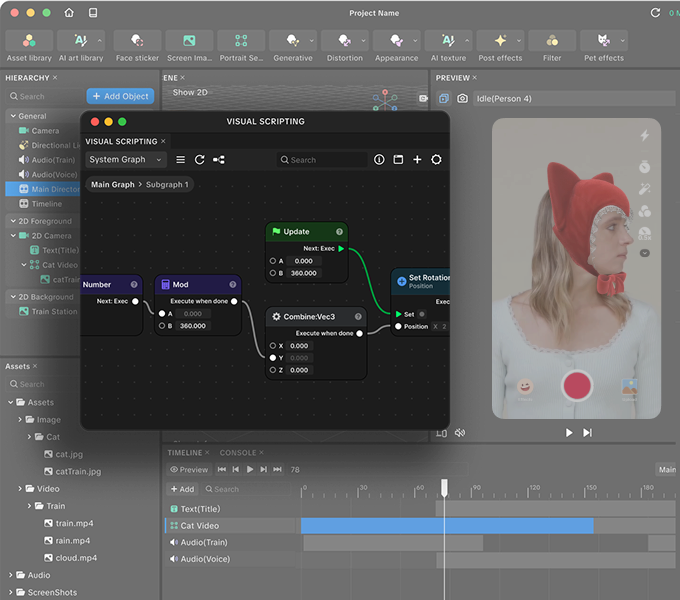Screen dimensions: 680x600
Task: Click the Timeline playhead marker
Action: coord(444,488)
